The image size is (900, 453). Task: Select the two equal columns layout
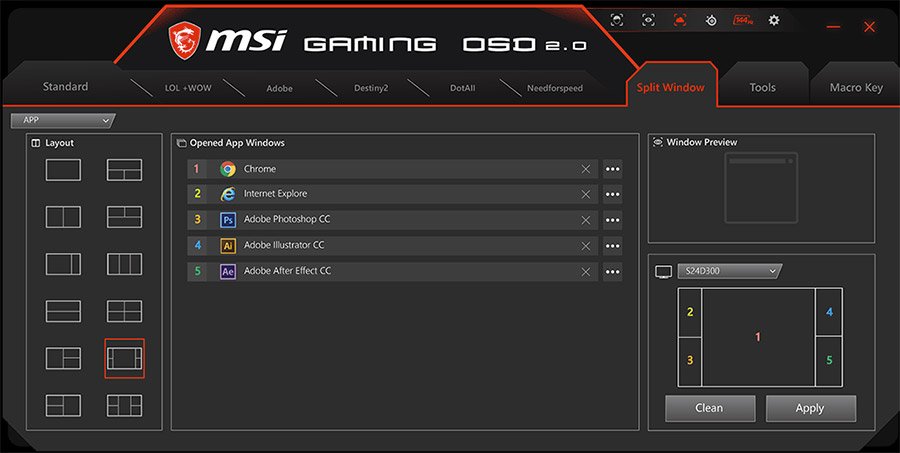(x=63, y=217)
